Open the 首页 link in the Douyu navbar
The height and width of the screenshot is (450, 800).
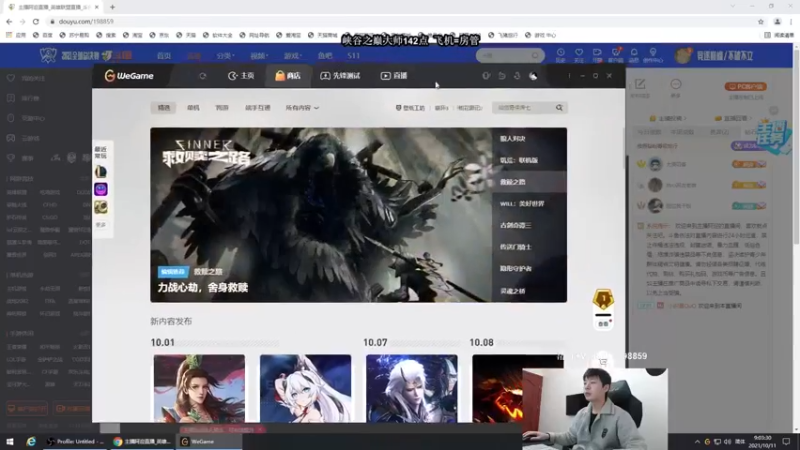tap(164, 56)
